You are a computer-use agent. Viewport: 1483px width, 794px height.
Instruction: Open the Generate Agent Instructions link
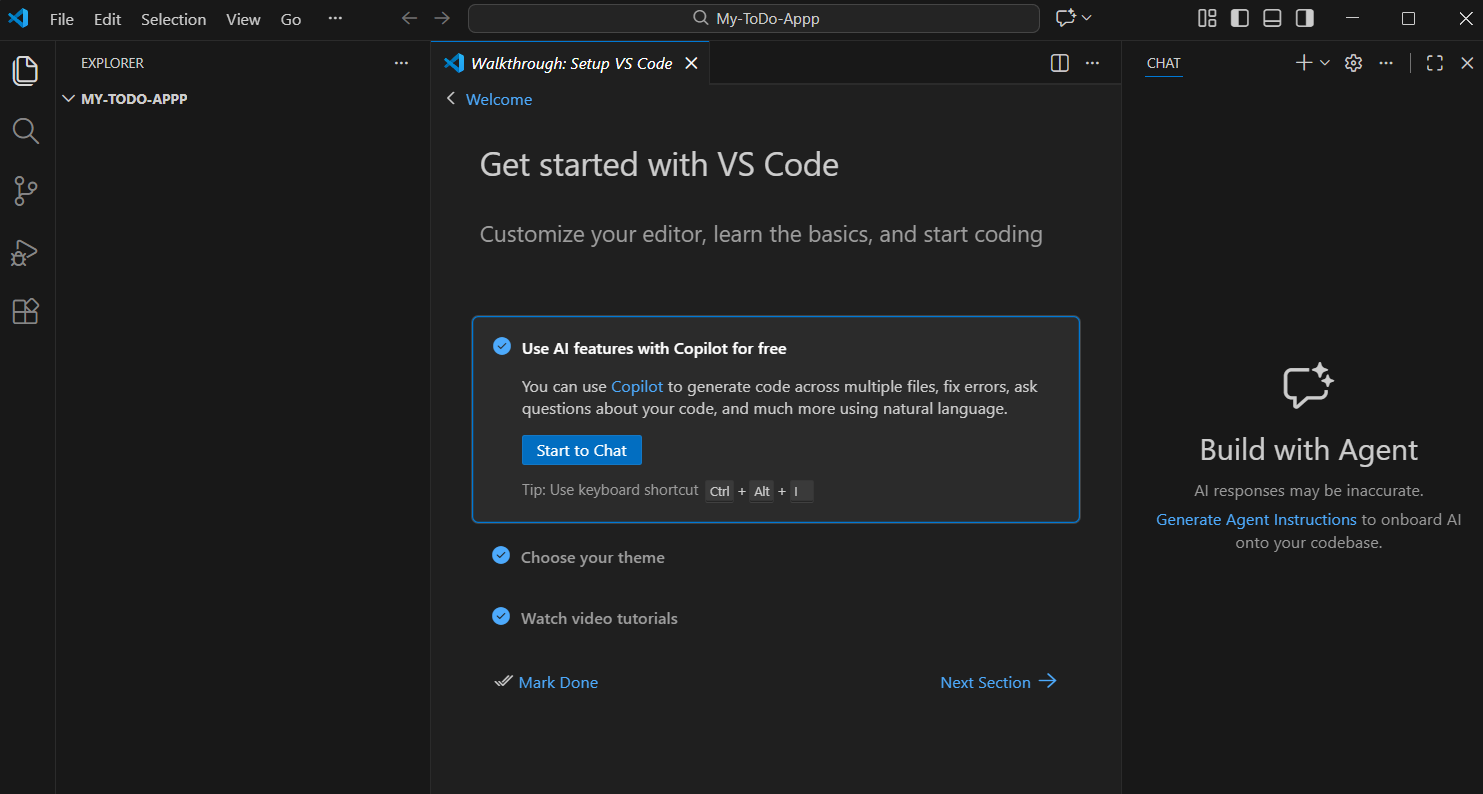(x=1256, y=519)
